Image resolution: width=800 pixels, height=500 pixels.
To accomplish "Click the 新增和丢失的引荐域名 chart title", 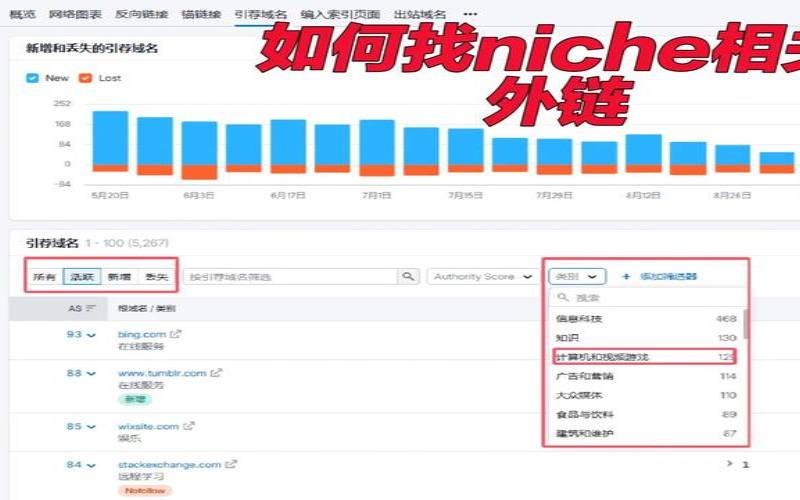I will (92, 48).
